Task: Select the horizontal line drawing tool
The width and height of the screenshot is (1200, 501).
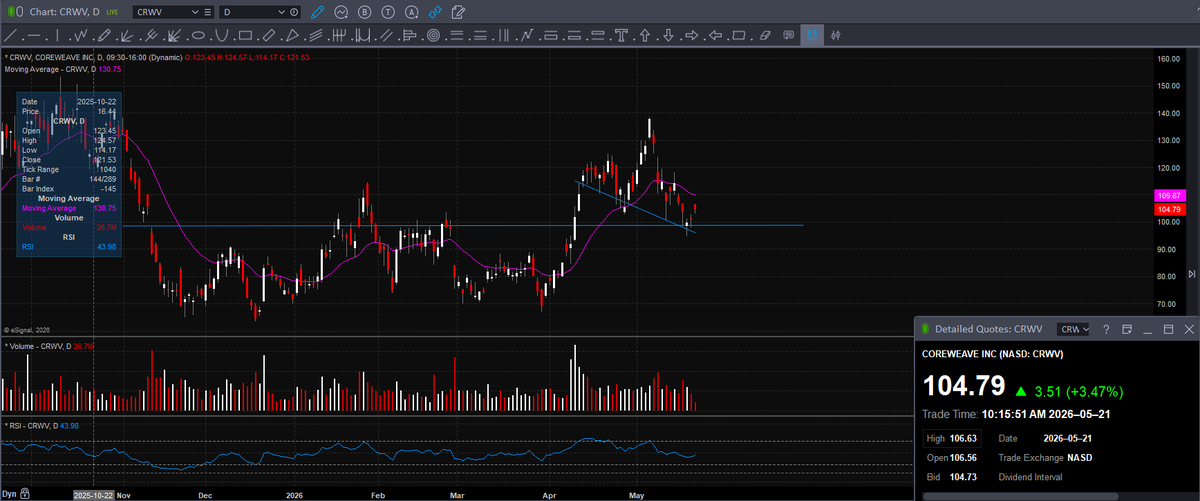Action: pos(34,35)
